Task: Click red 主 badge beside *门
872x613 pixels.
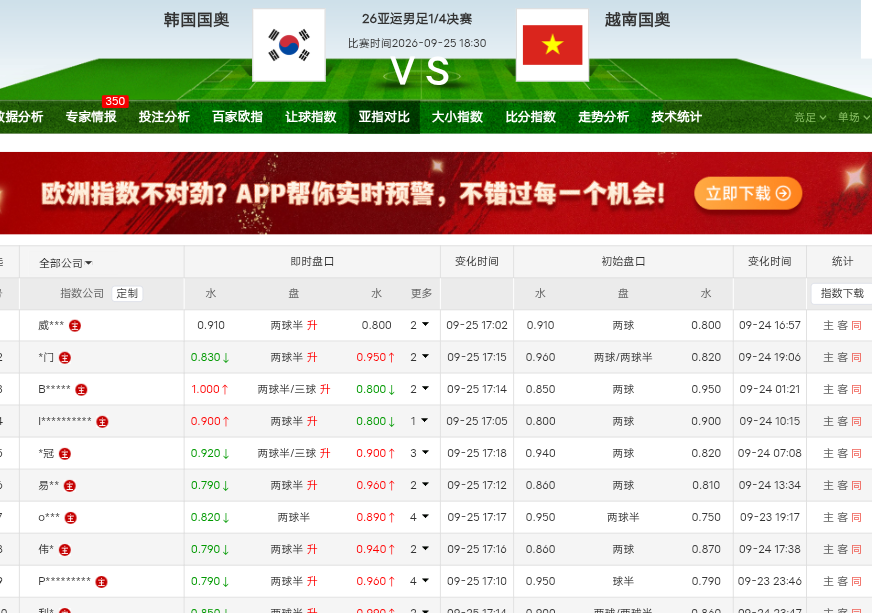Action: point(65,358)
